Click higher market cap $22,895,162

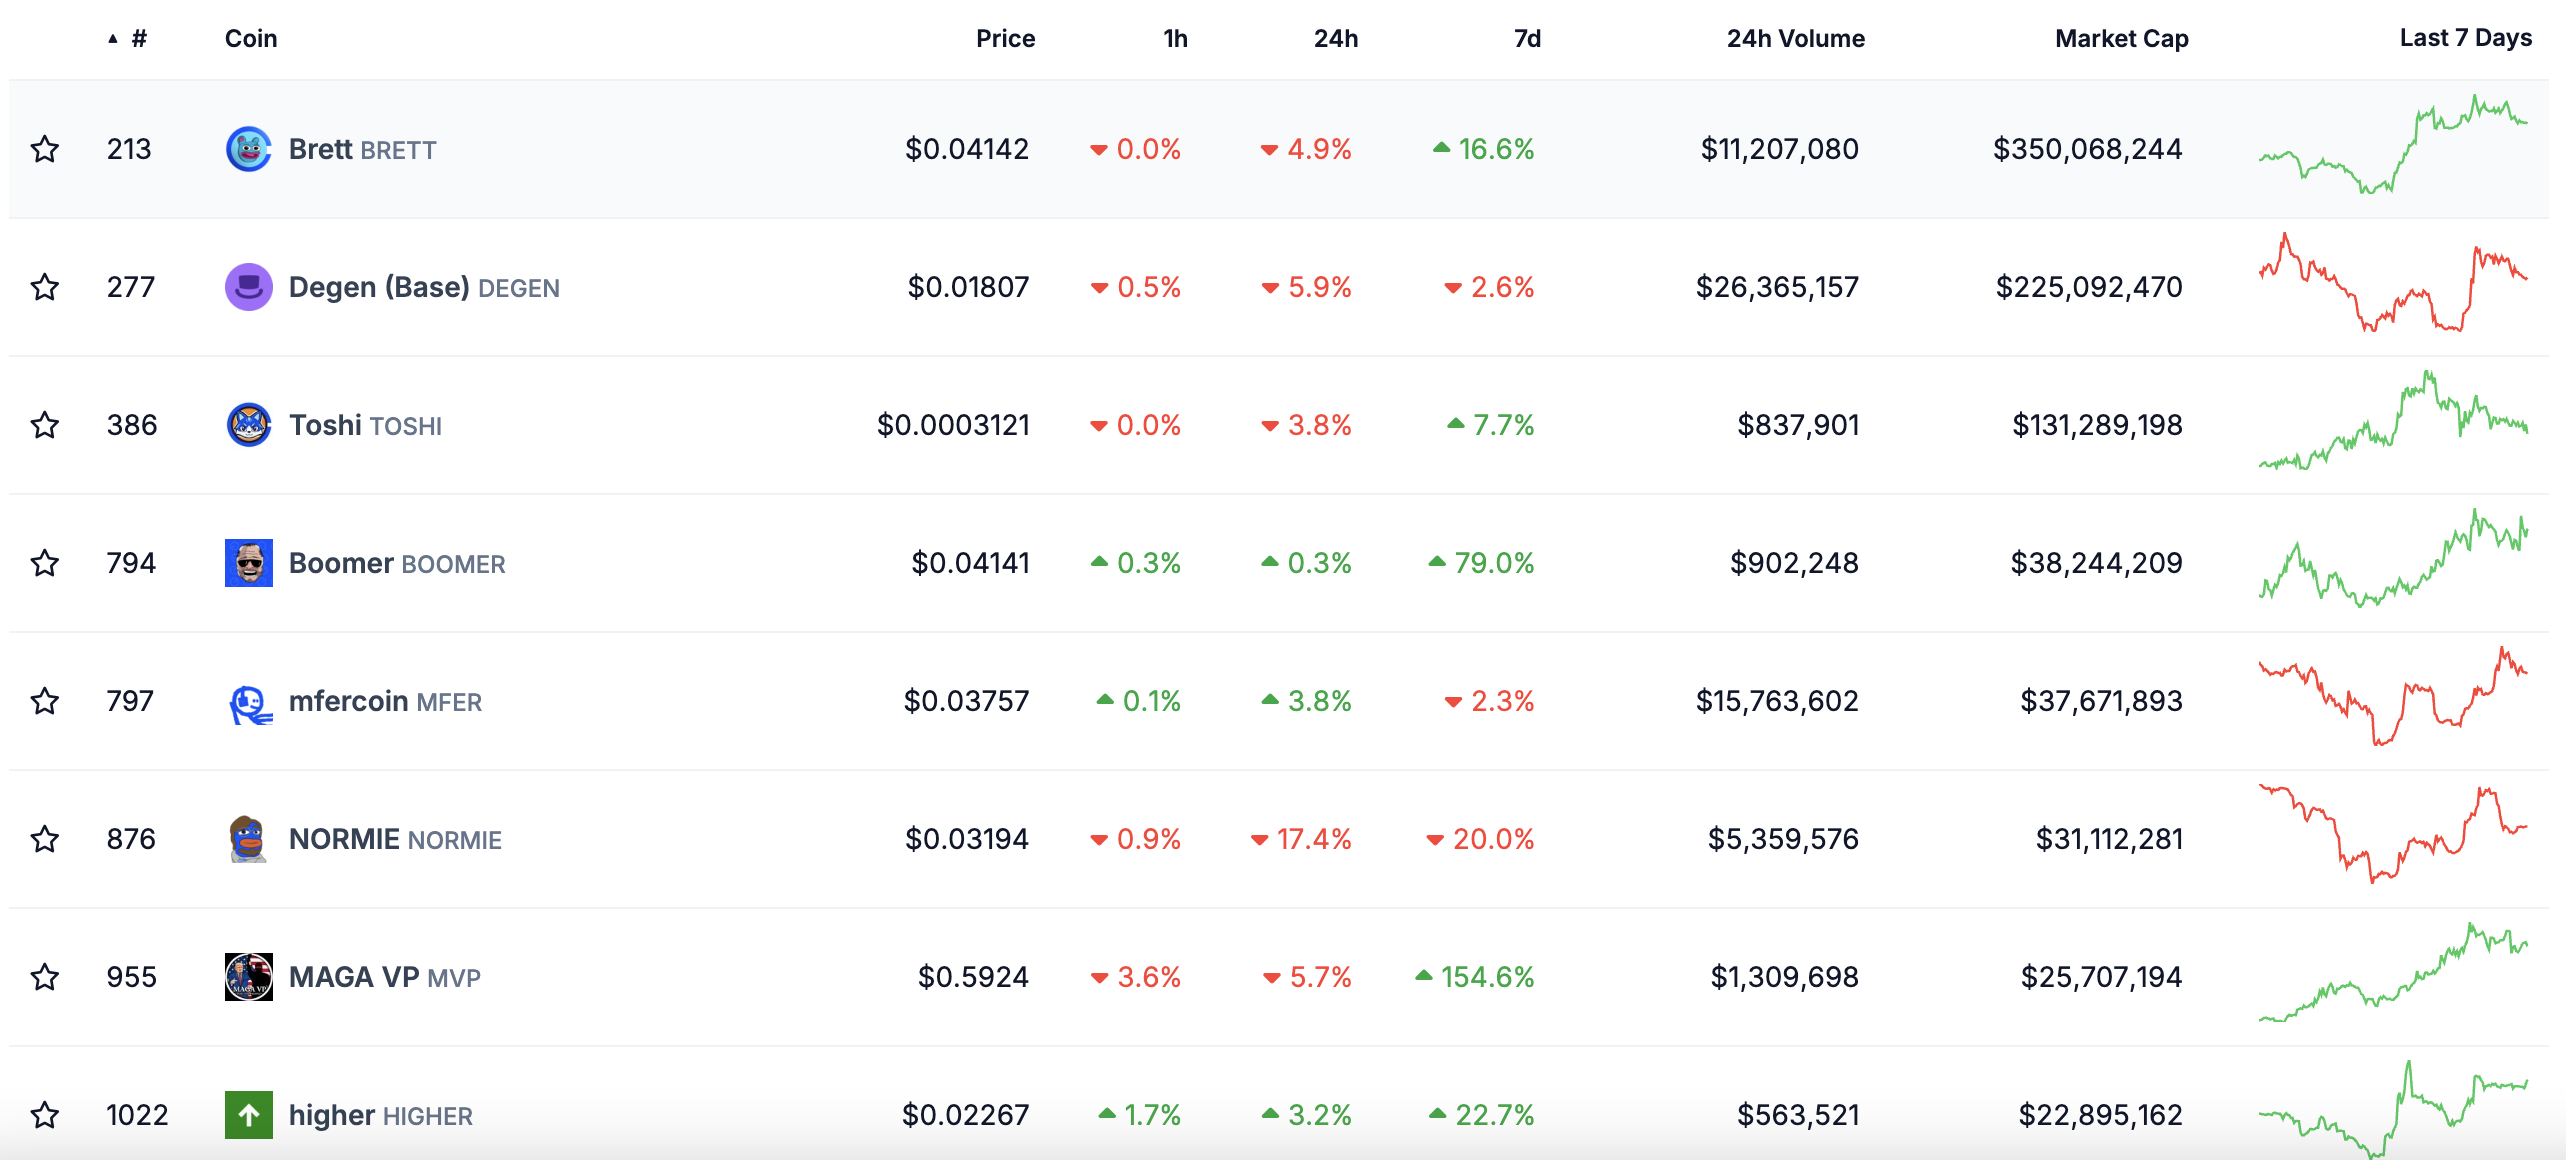pyautogui.click(x=2100, y=1115)
